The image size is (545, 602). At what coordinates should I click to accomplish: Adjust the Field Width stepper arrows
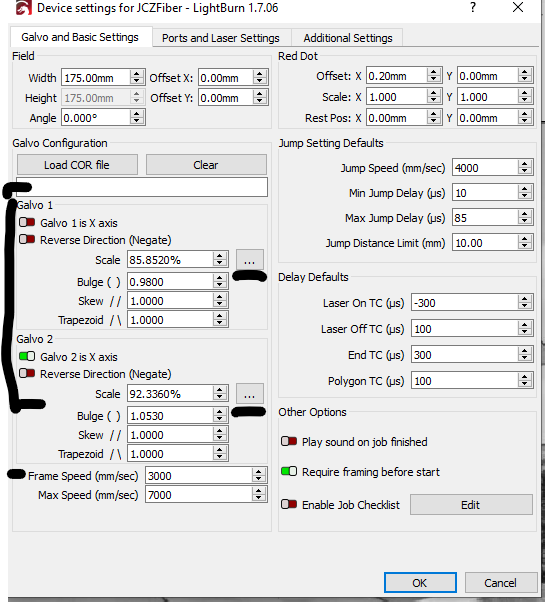137,78
